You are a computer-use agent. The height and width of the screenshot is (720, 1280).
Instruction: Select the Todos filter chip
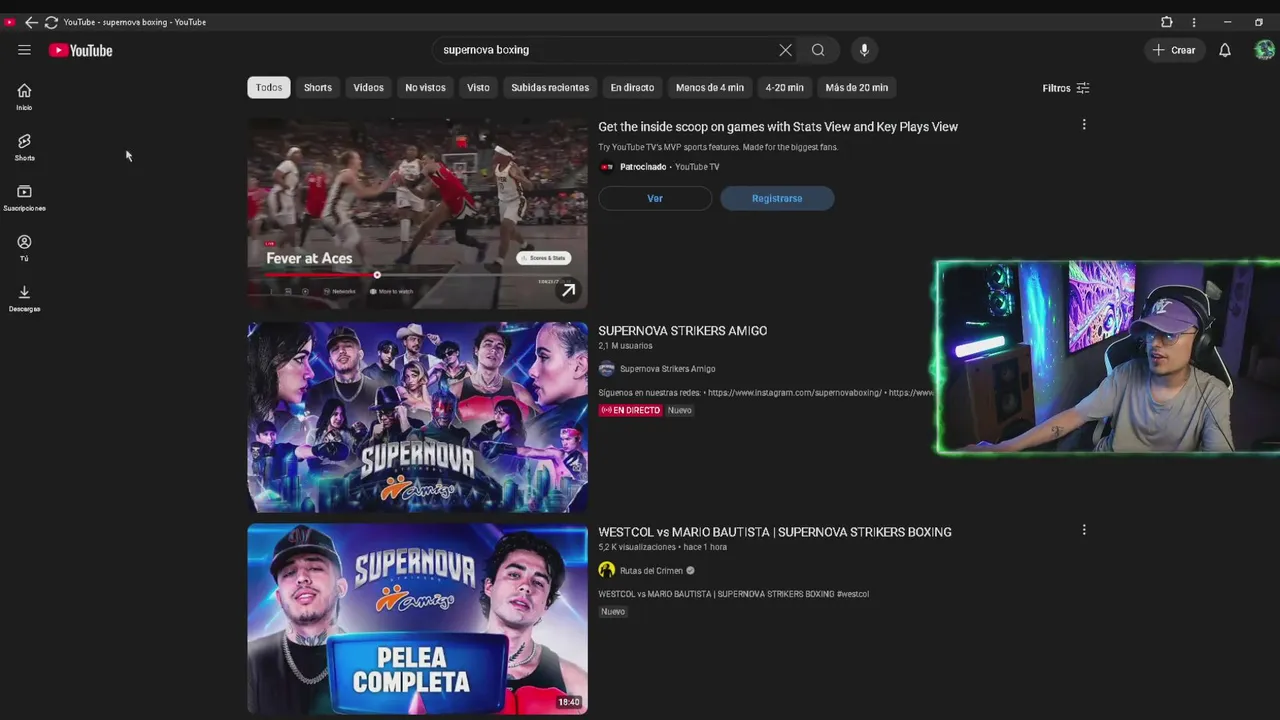pos(269,88)
